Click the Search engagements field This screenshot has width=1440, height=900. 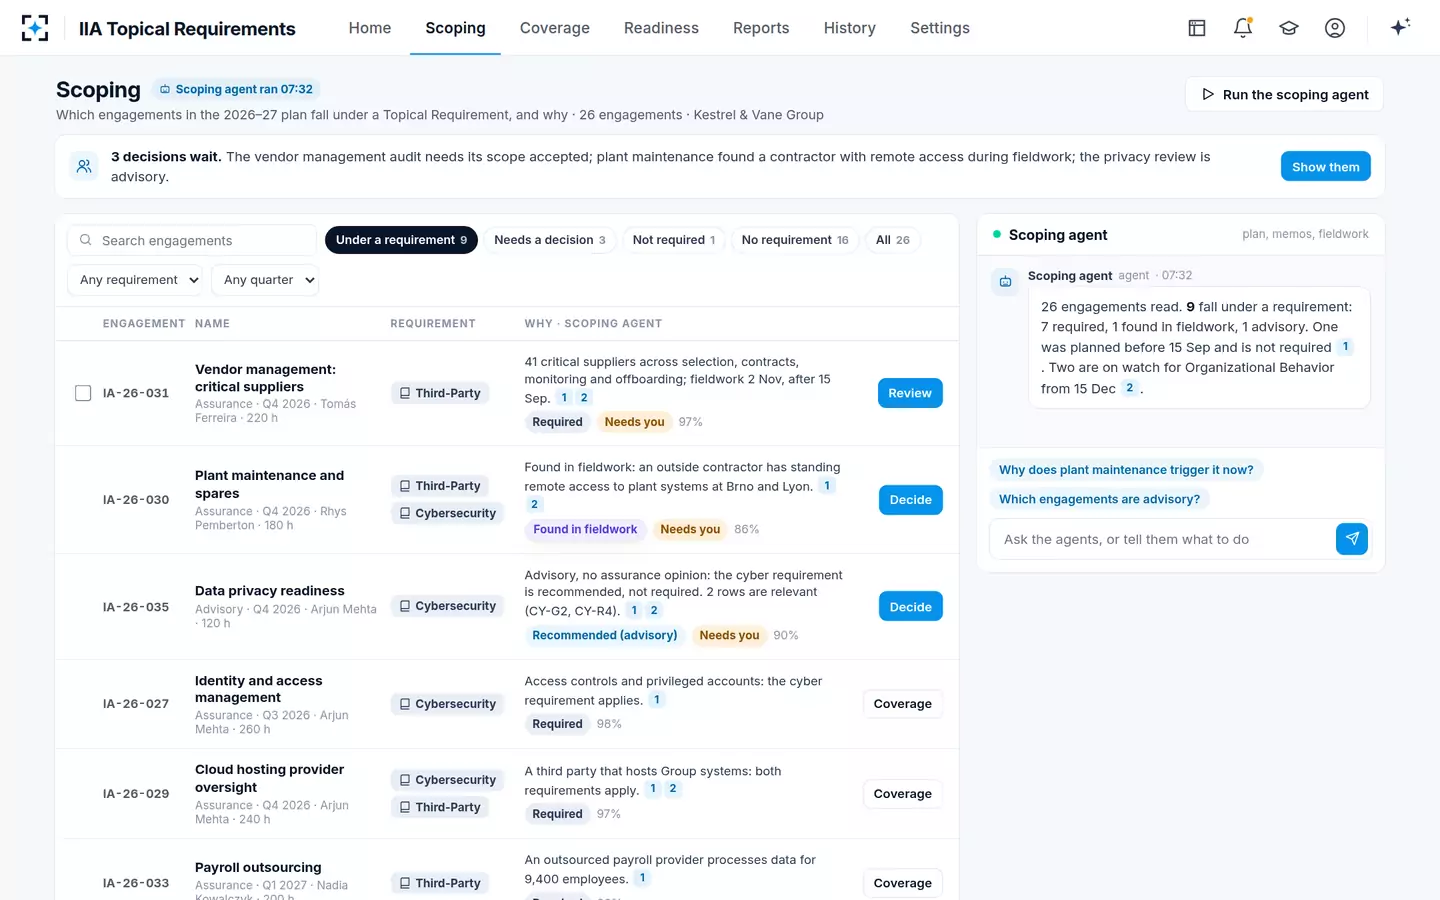coord(192,240)
